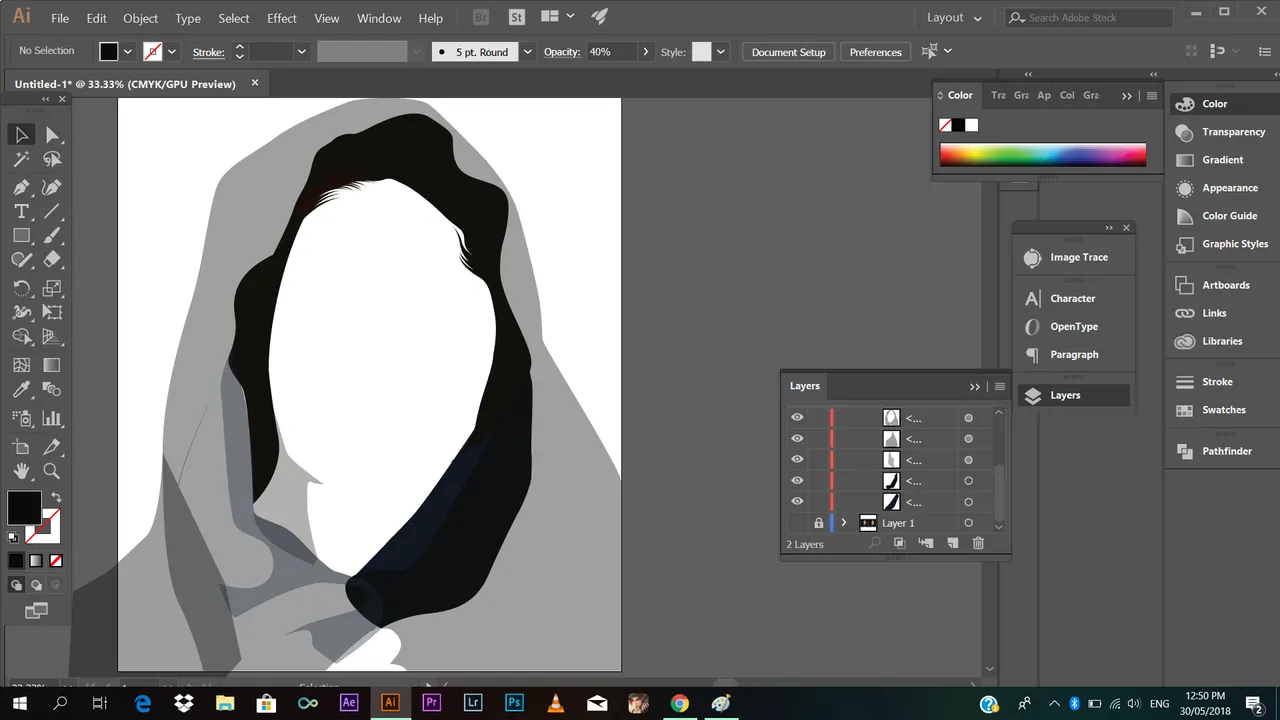Open Adobe Bridge from the Br icon
1280x720 pixels.
481,17
